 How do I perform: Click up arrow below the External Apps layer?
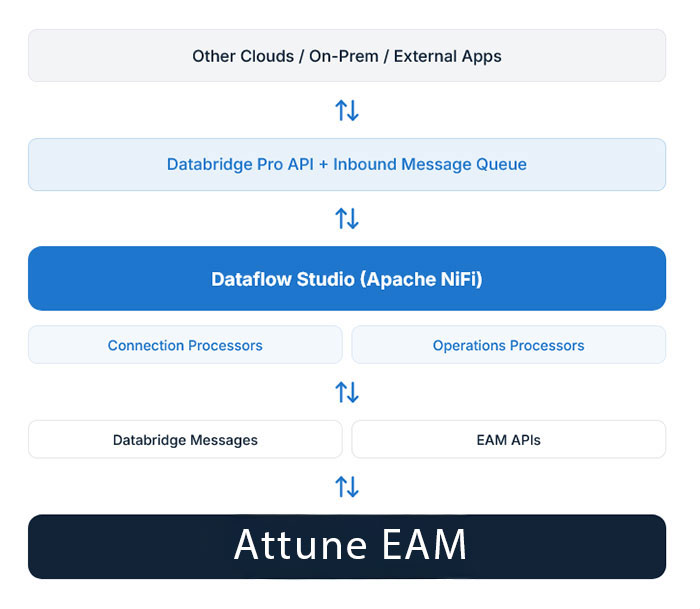coord(341,110)
